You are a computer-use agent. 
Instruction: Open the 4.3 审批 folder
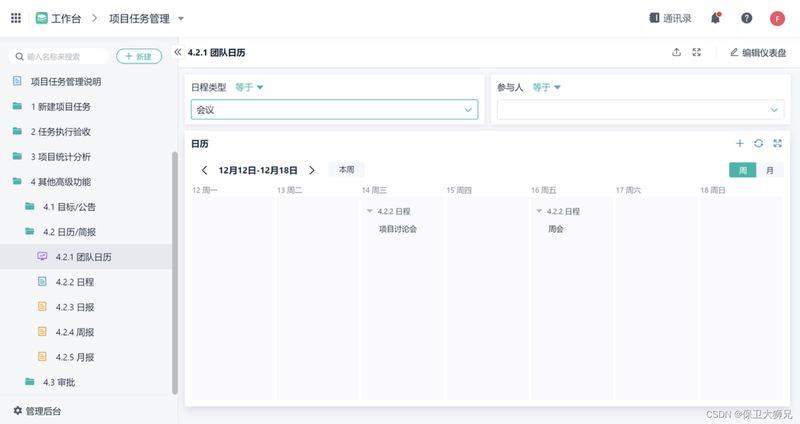[x=59, y=382]
